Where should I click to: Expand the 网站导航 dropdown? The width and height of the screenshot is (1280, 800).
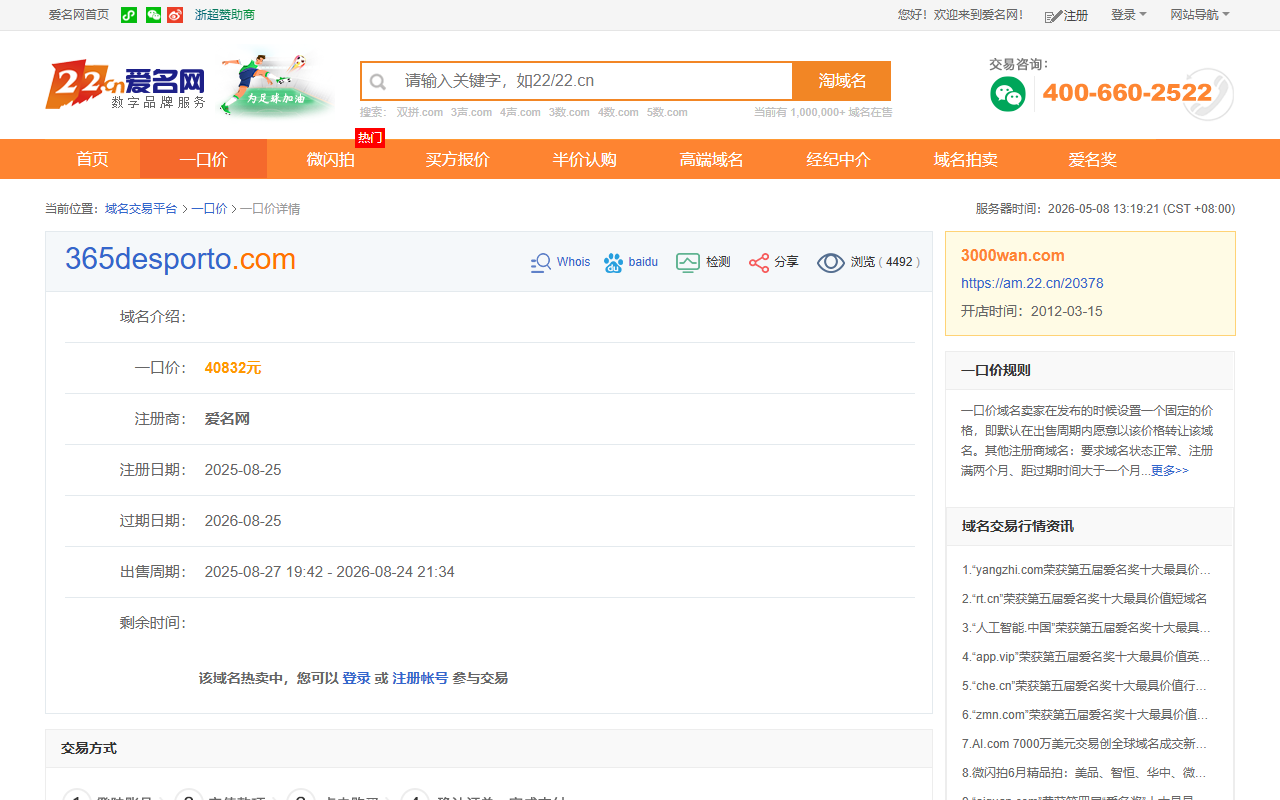(x=1200, y=15)
